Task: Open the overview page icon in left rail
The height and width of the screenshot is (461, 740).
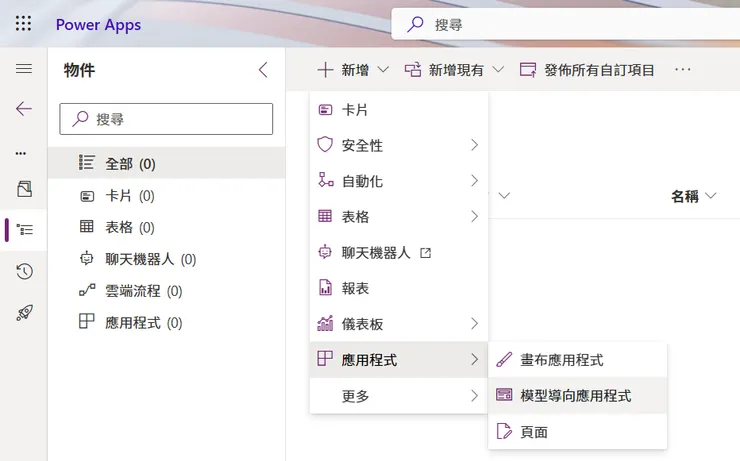Action: click(x=25, y=189)
